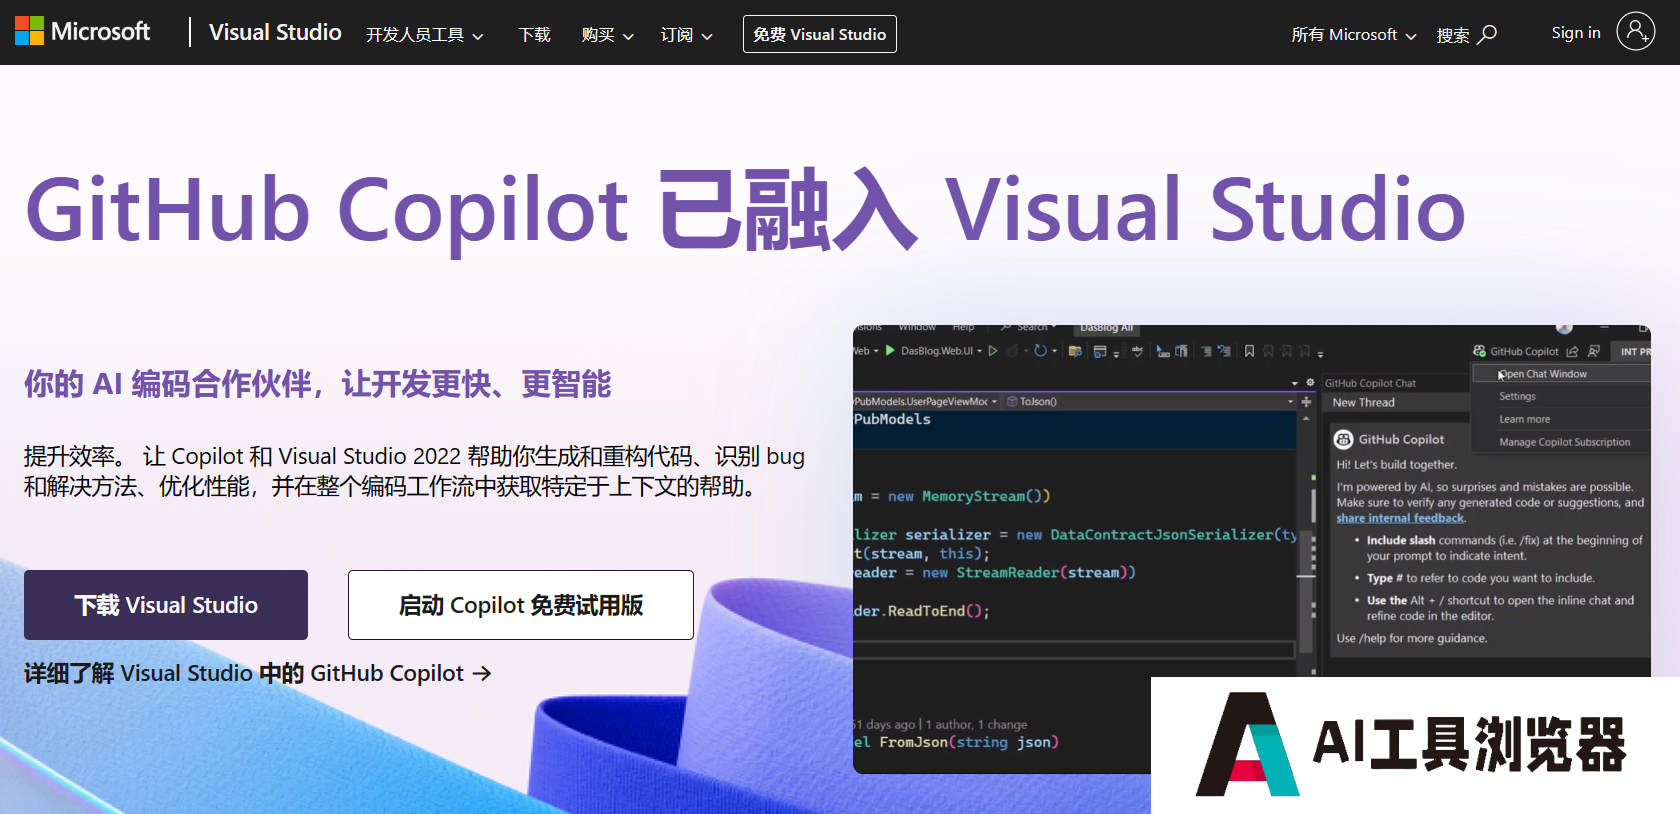Screen dimensions: 1680x814
Task: Click the GitHub Copilot Chat panel title
Action: pos(1370,383)
